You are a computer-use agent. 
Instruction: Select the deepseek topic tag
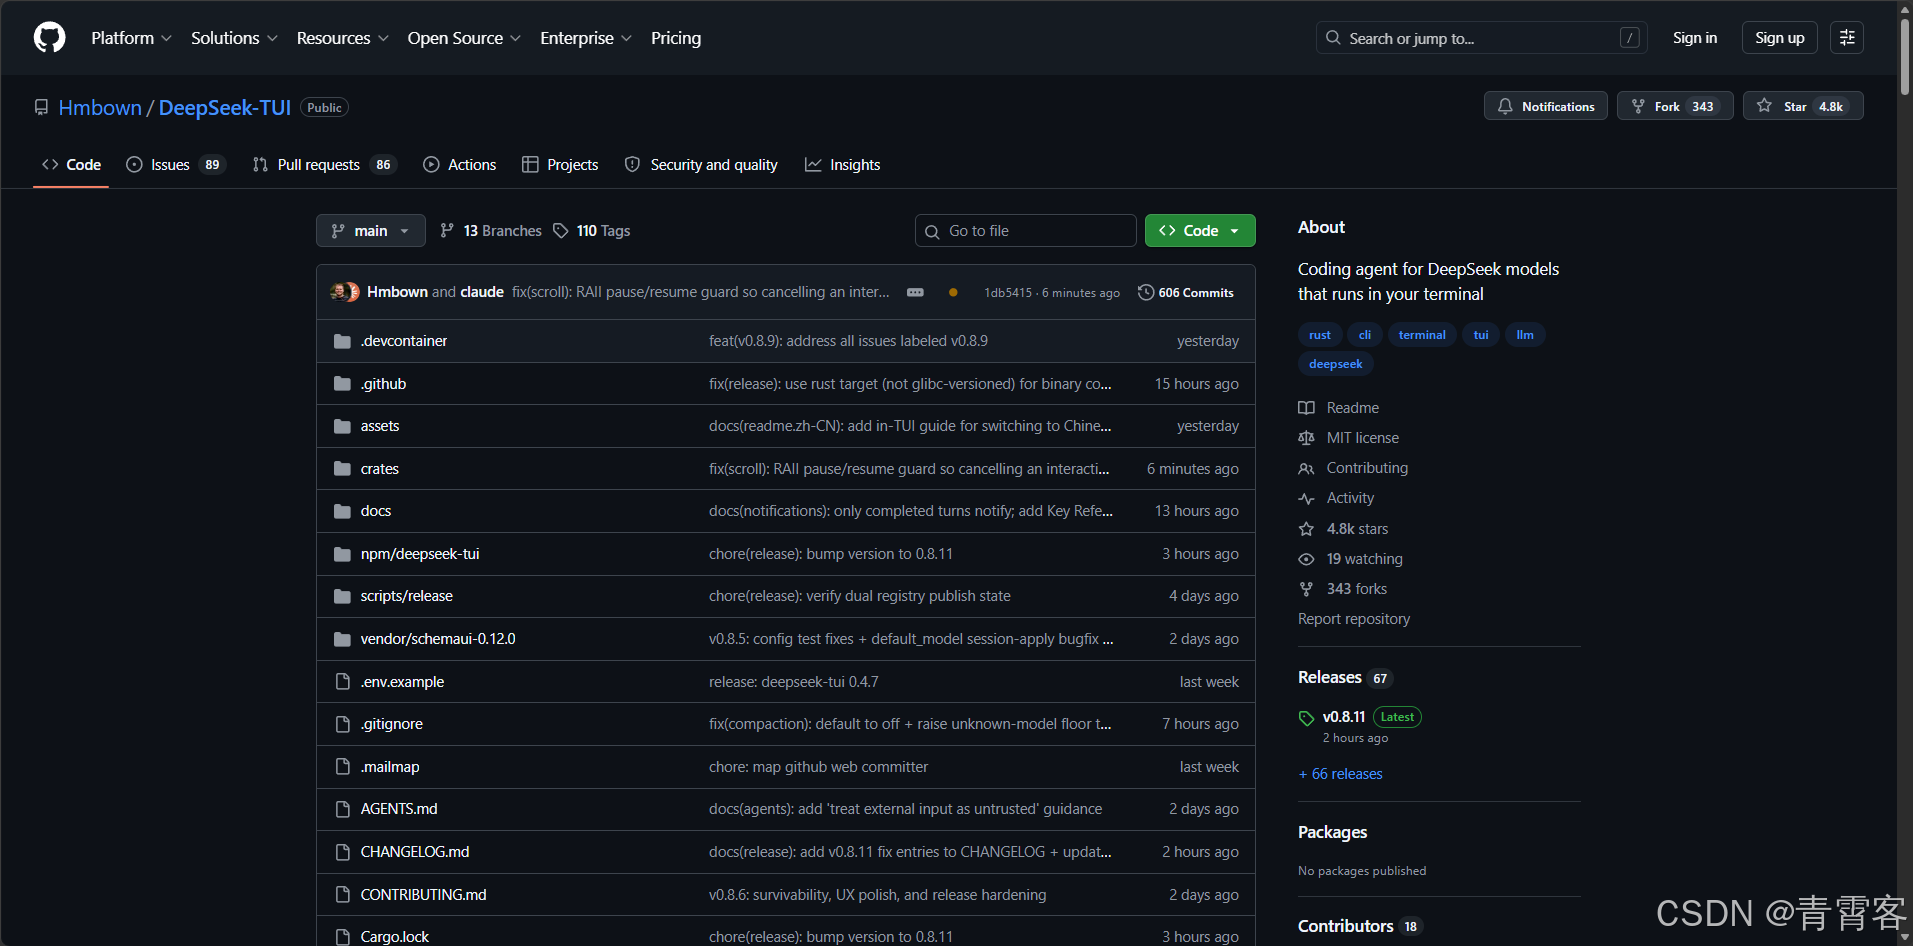(x=1336, y=364)
